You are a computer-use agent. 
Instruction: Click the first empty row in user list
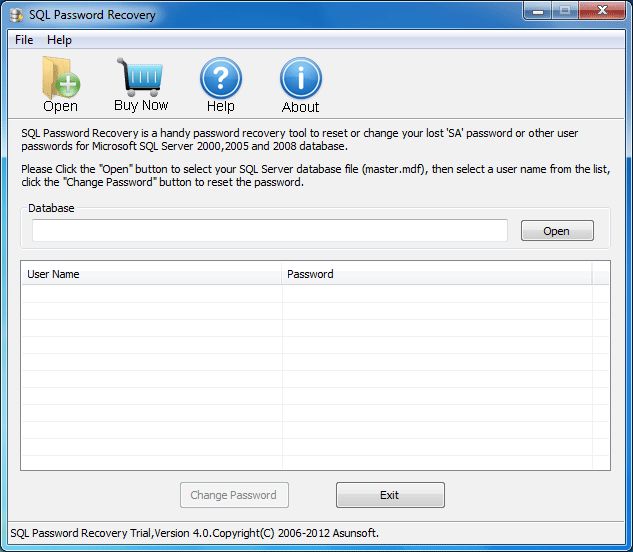(315, 294)
